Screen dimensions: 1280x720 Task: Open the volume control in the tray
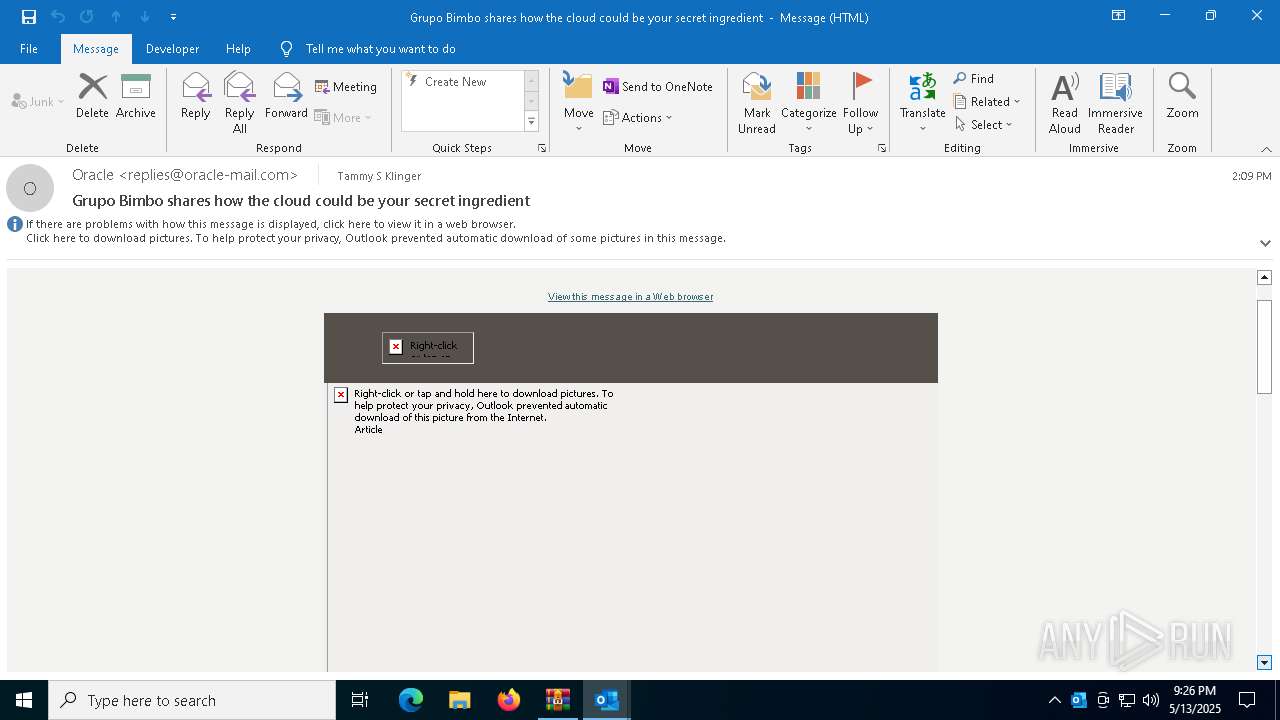tap(1151, 700)
